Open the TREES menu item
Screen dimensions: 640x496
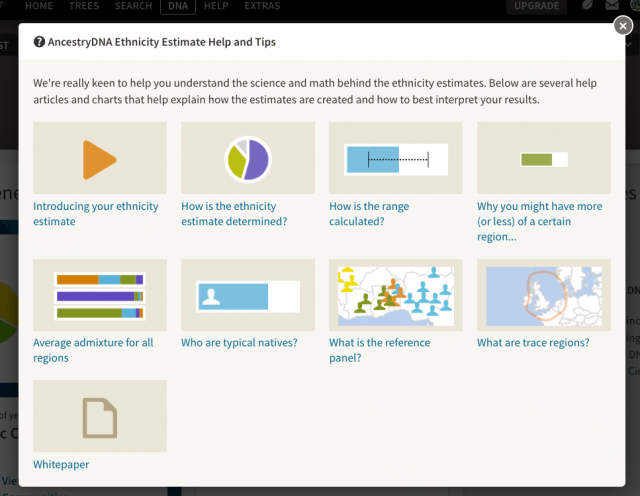86,7
